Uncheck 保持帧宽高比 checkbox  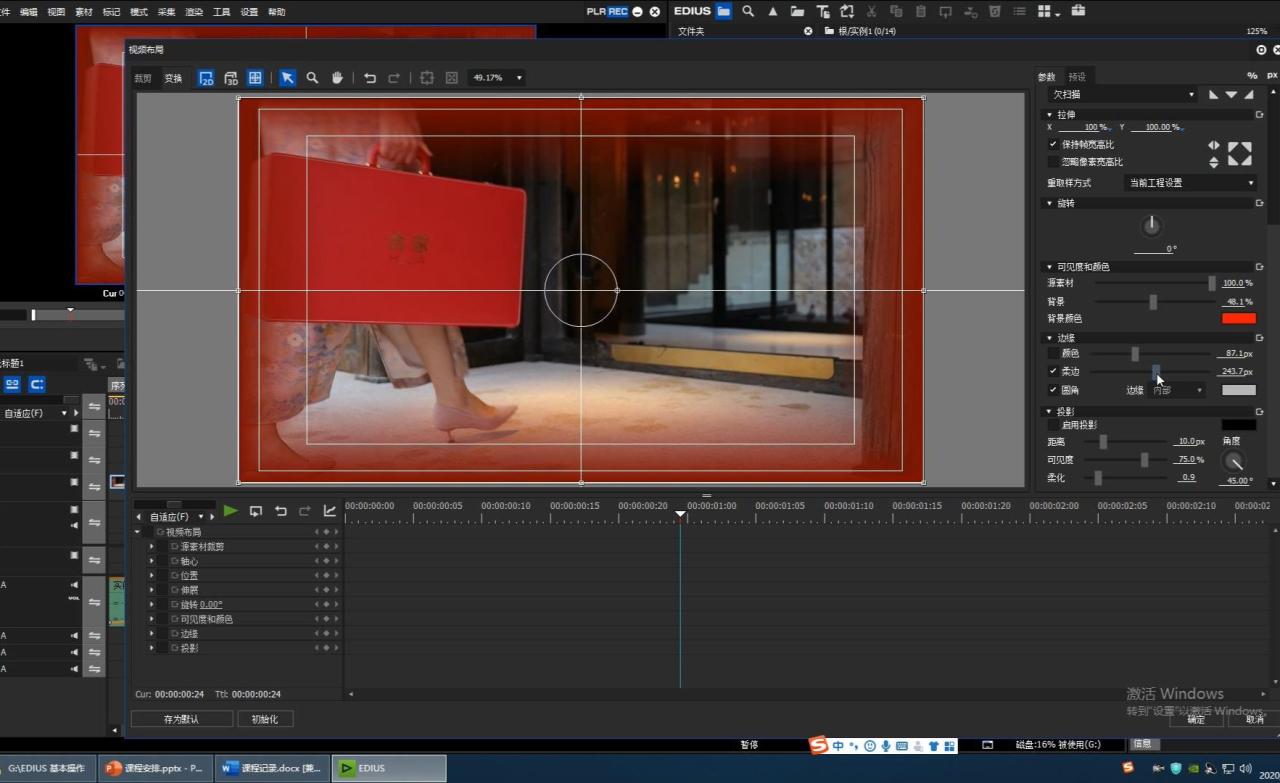pos(1053,145)
